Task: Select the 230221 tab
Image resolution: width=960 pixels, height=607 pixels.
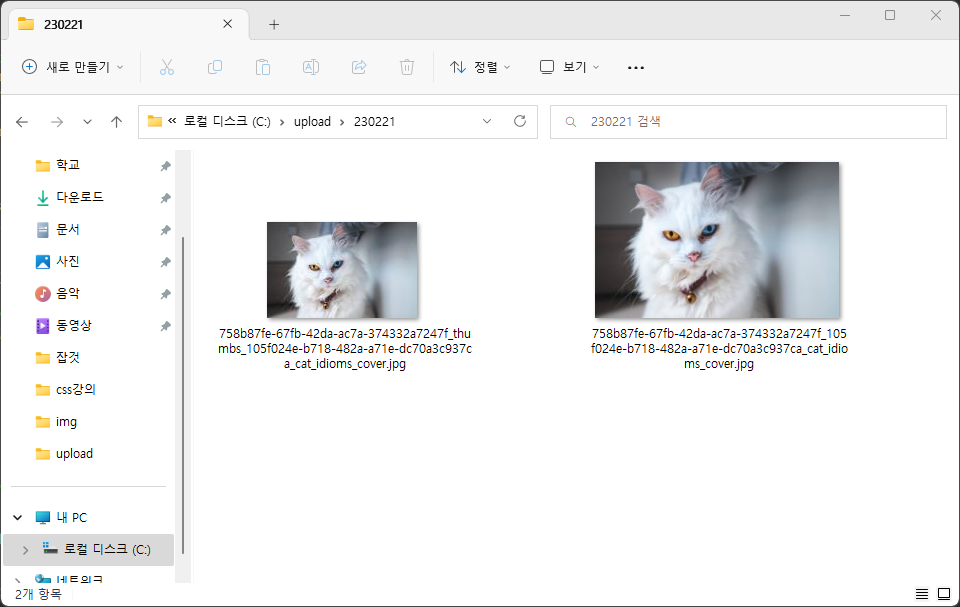Action: [x=129, y=25]
